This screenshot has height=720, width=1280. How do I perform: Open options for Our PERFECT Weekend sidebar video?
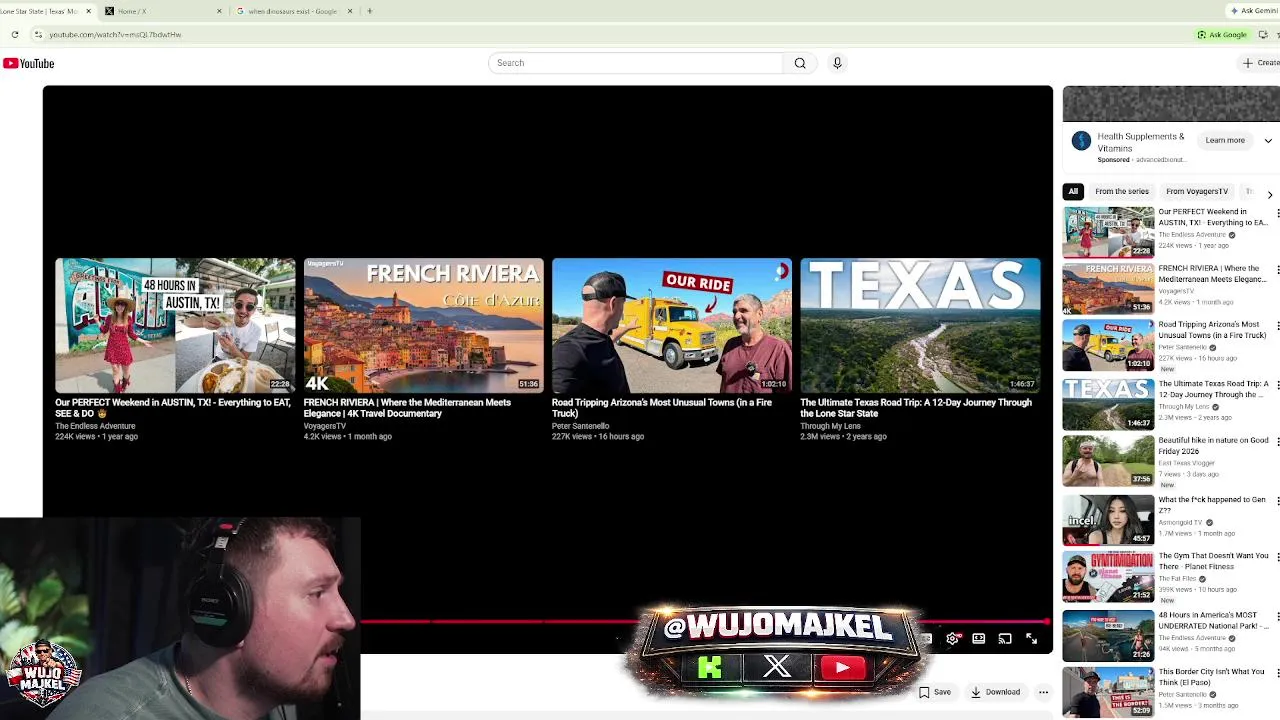click(x=1276, y=213)
